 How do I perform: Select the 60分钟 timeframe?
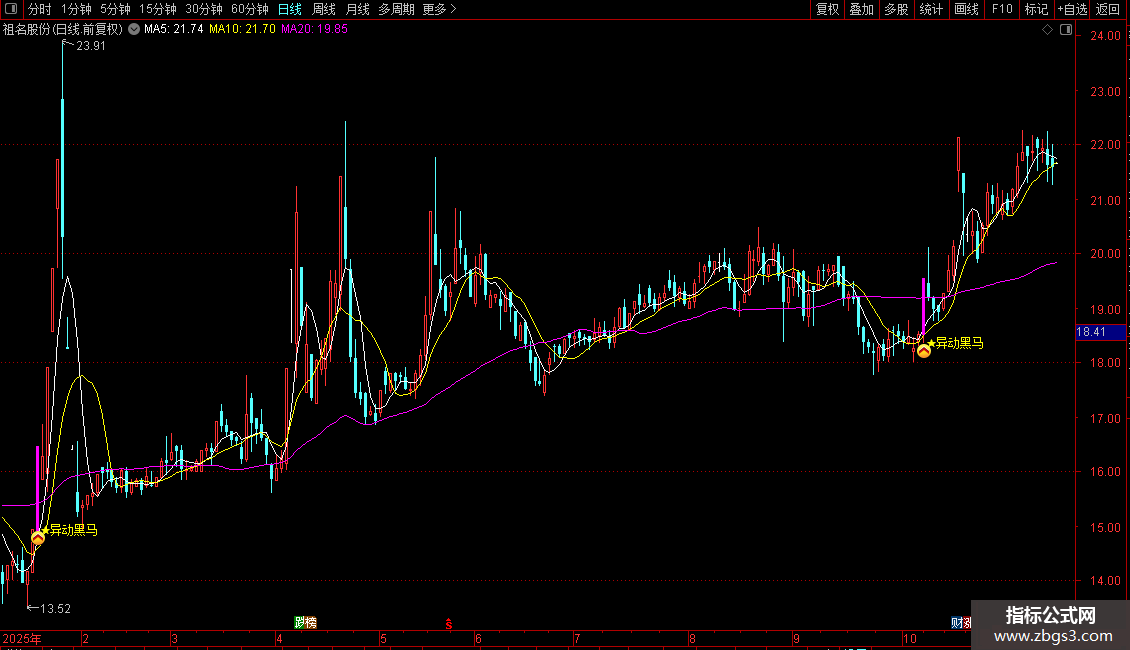250,9
